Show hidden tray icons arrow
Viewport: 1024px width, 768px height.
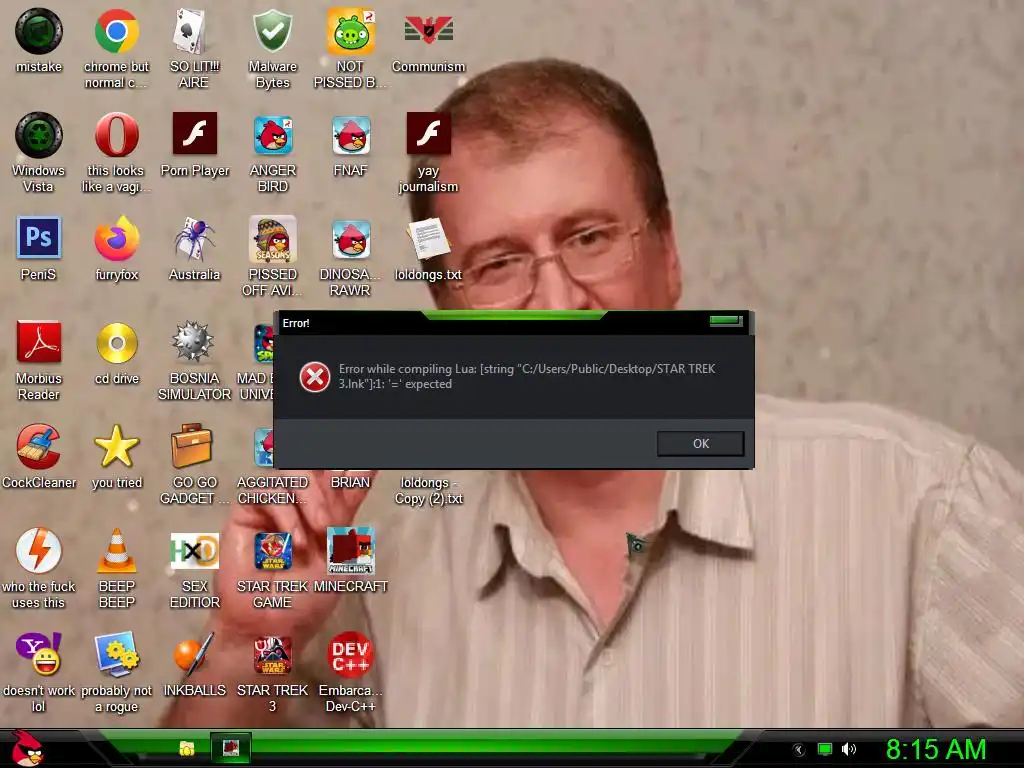click(x=798, y=750)
